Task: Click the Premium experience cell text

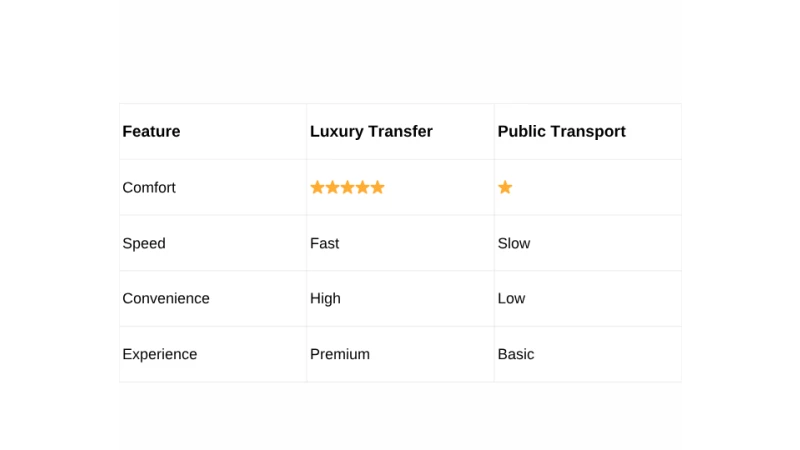Action: tap(340, 354)
